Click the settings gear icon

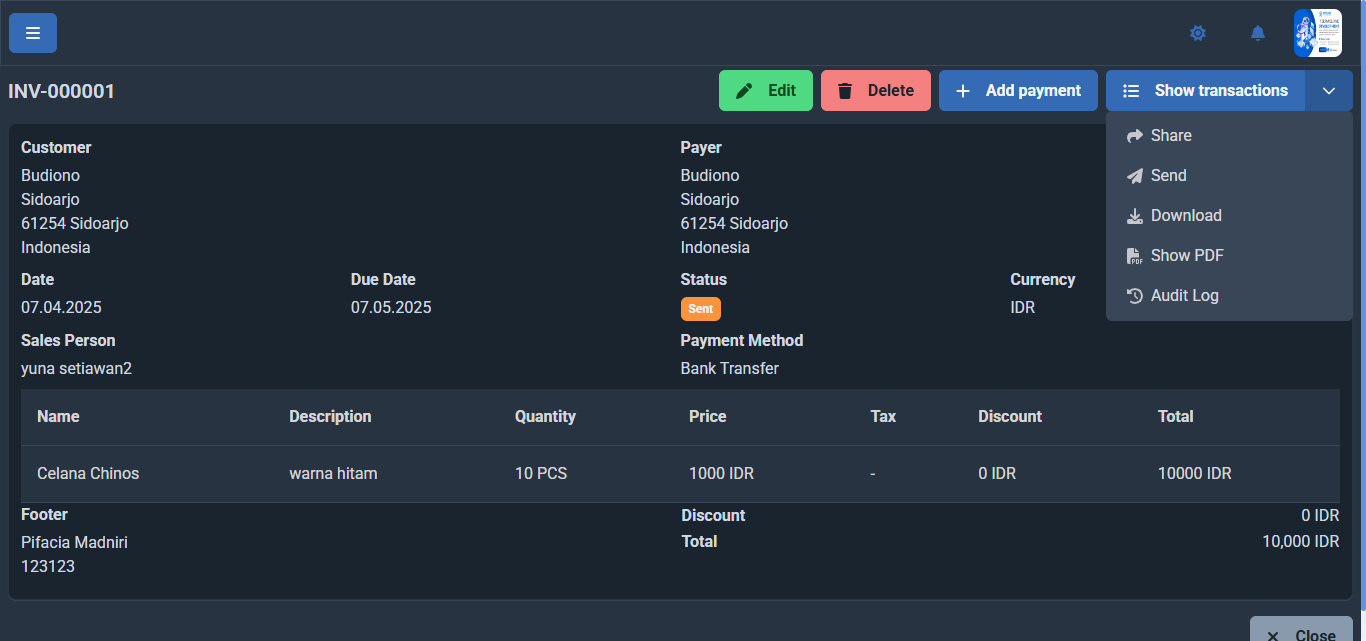coord(1197,33)
